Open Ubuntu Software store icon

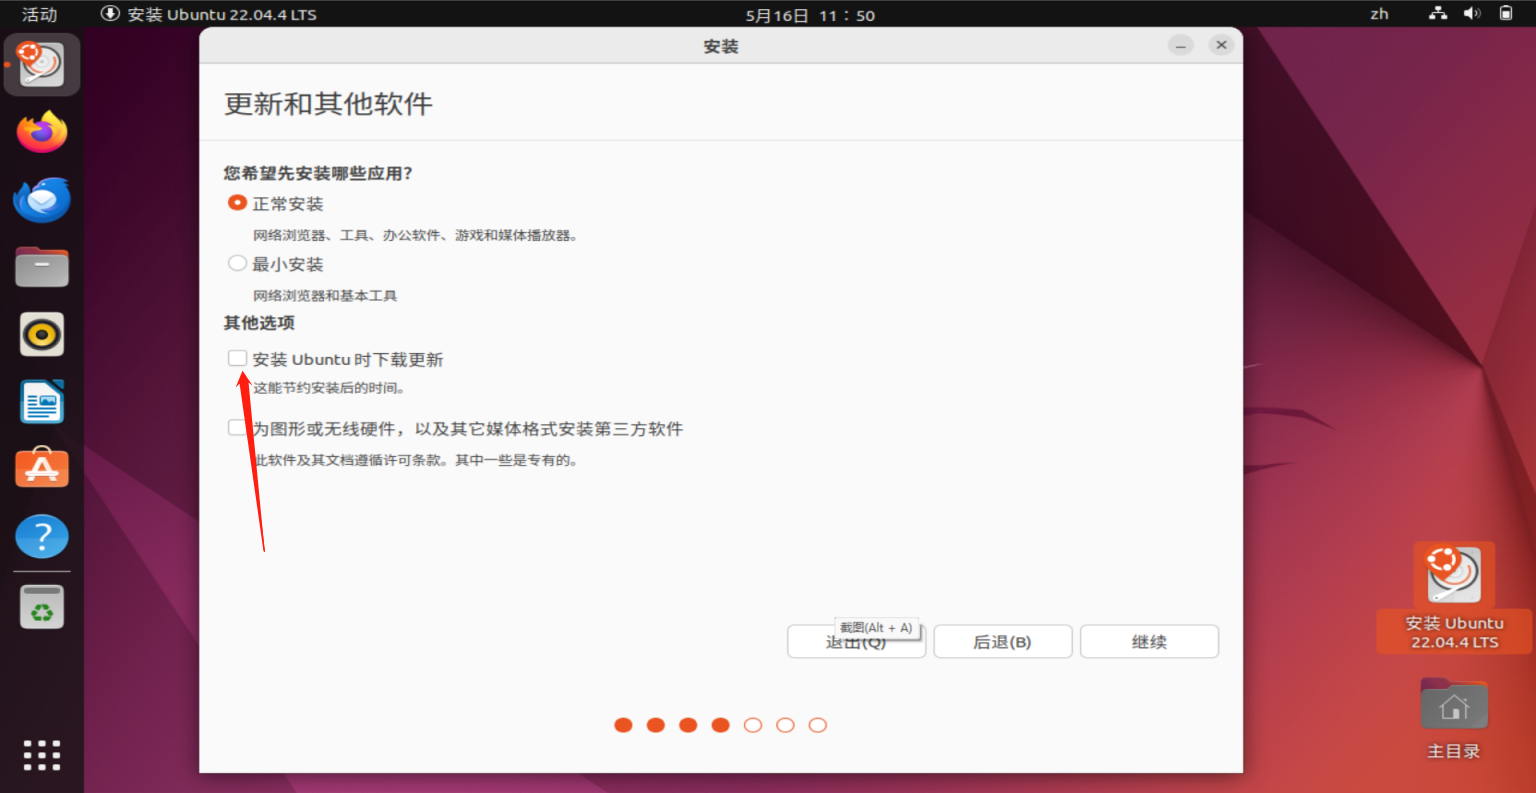tap(42, 467)
